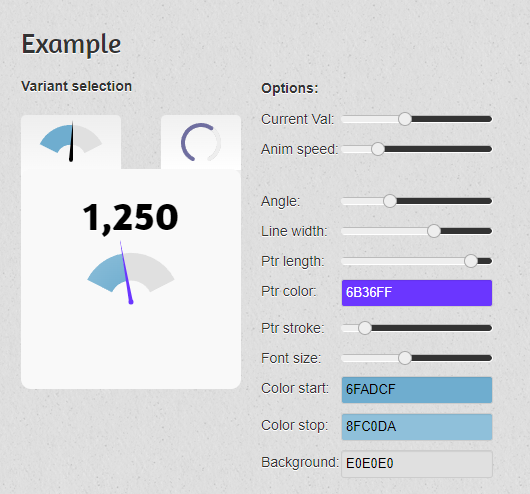Select the gauge variant with needle pointer
The height and width of the screenshot is (494, 530).
coord(71,142)
